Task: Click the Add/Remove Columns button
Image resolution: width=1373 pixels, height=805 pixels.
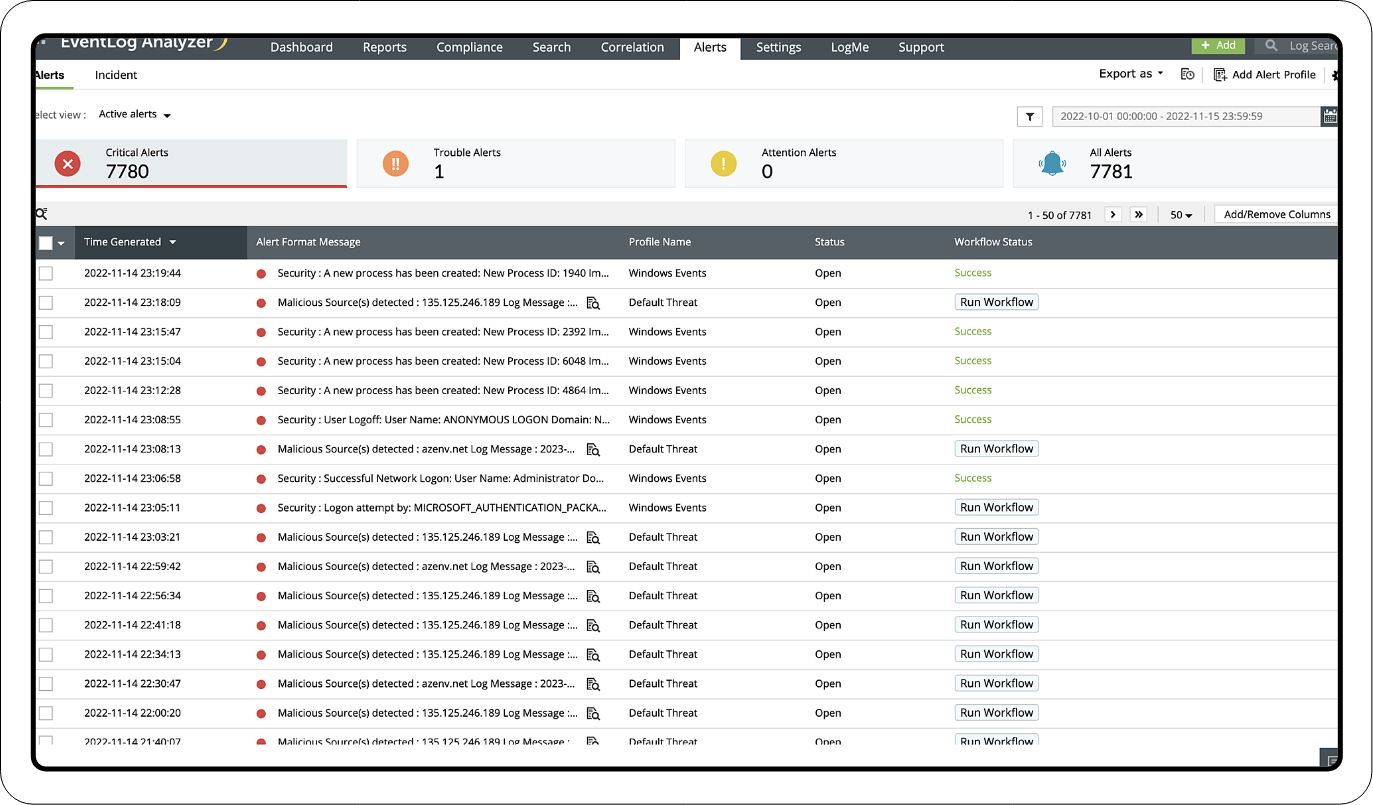Action: pyautogui.click(x=1277, y=215)
